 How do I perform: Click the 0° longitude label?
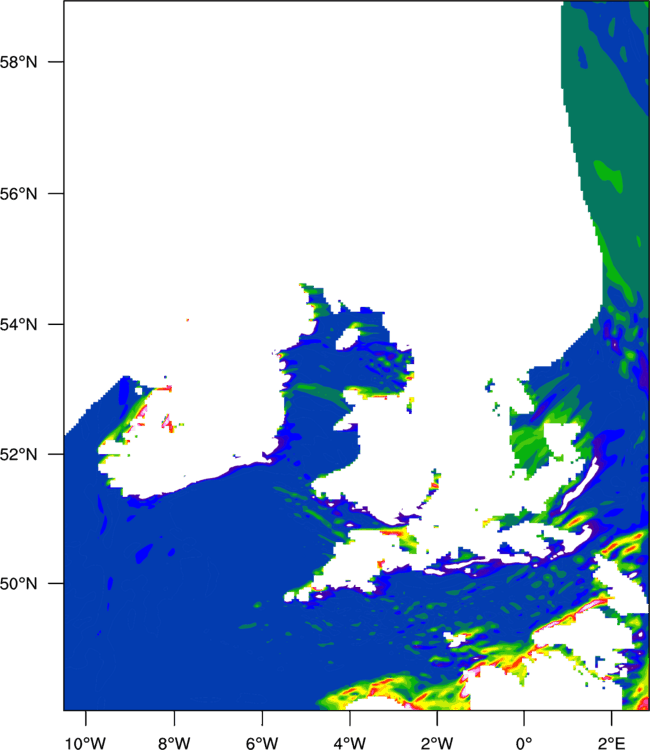coord(524,743)
